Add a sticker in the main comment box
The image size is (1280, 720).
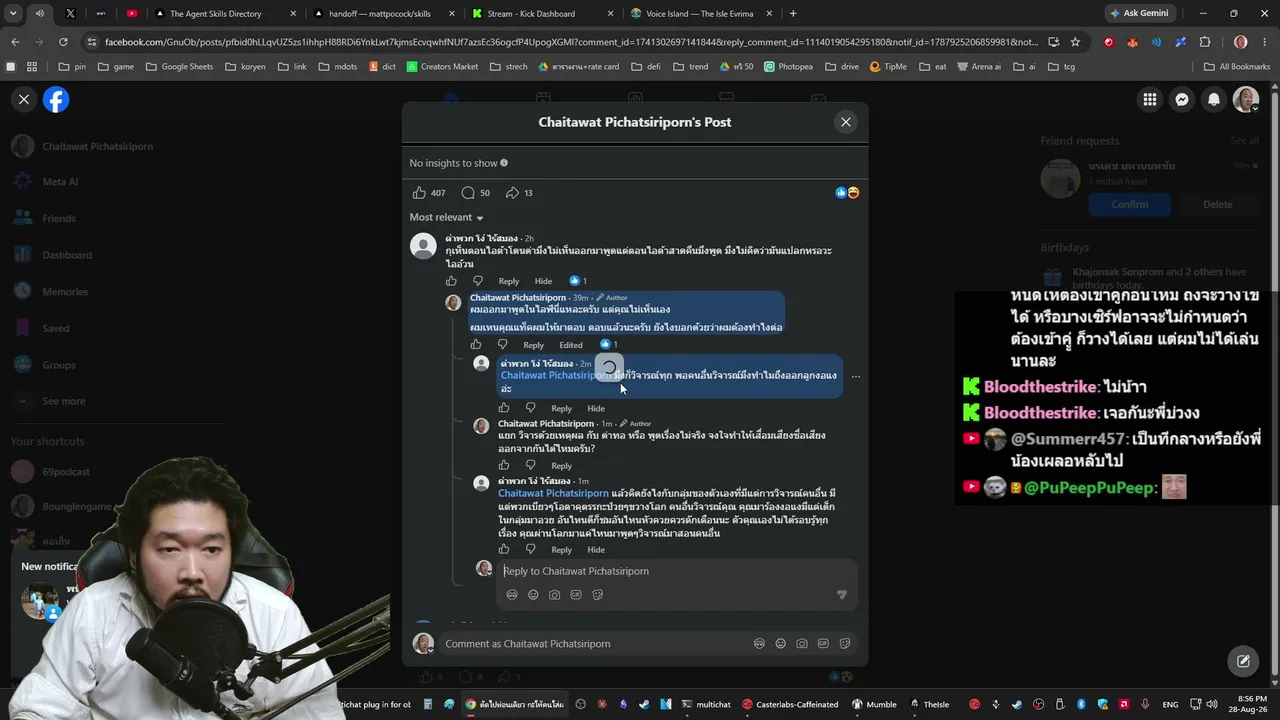tap(845, 644)
